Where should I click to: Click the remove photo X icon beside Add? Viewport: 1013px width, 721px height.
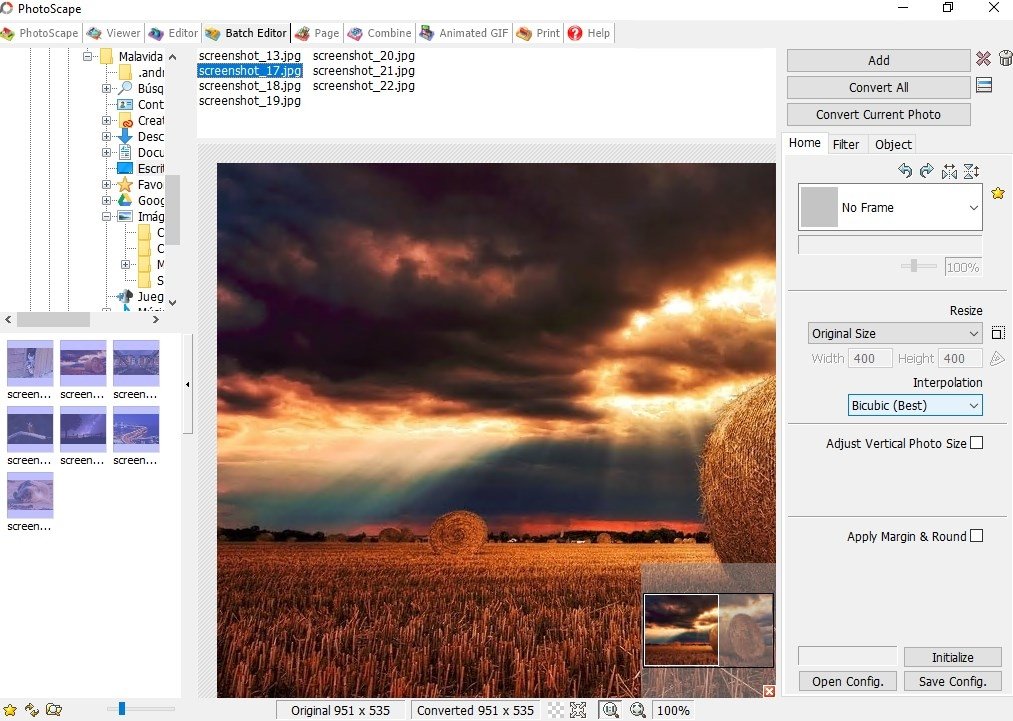pyautogui.click(x=983, y=59)
